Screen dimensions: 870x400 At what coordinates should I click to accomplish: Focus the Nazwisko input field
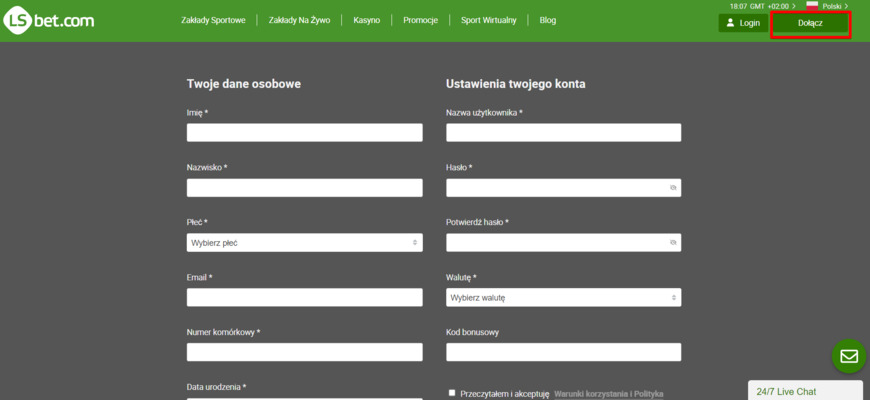point(305,188)
